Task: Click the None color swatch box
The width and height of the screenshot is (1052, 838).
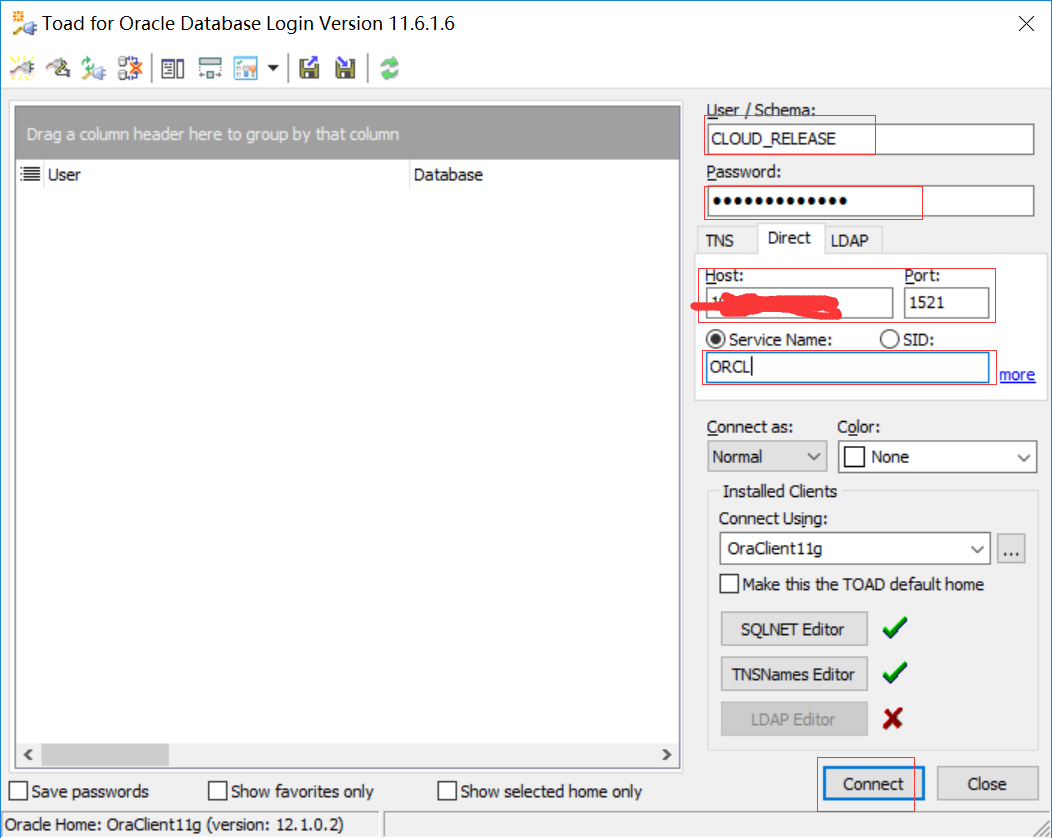Action: point(854,457)
